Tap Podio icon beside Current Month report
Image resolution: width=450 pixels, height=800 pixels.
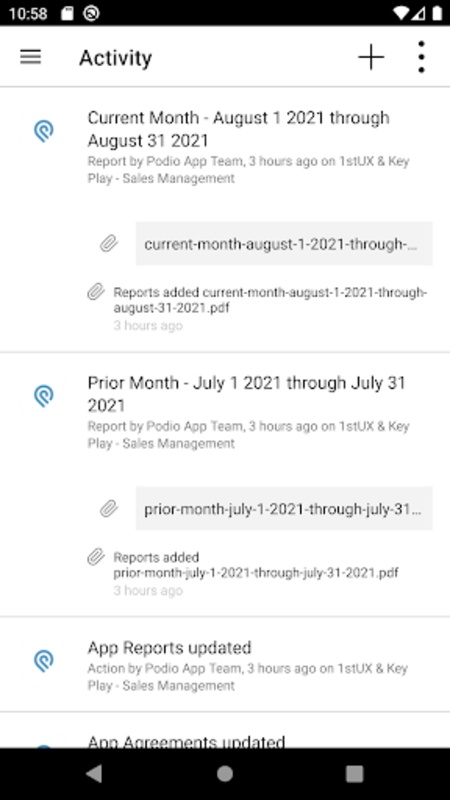(44, 131)
